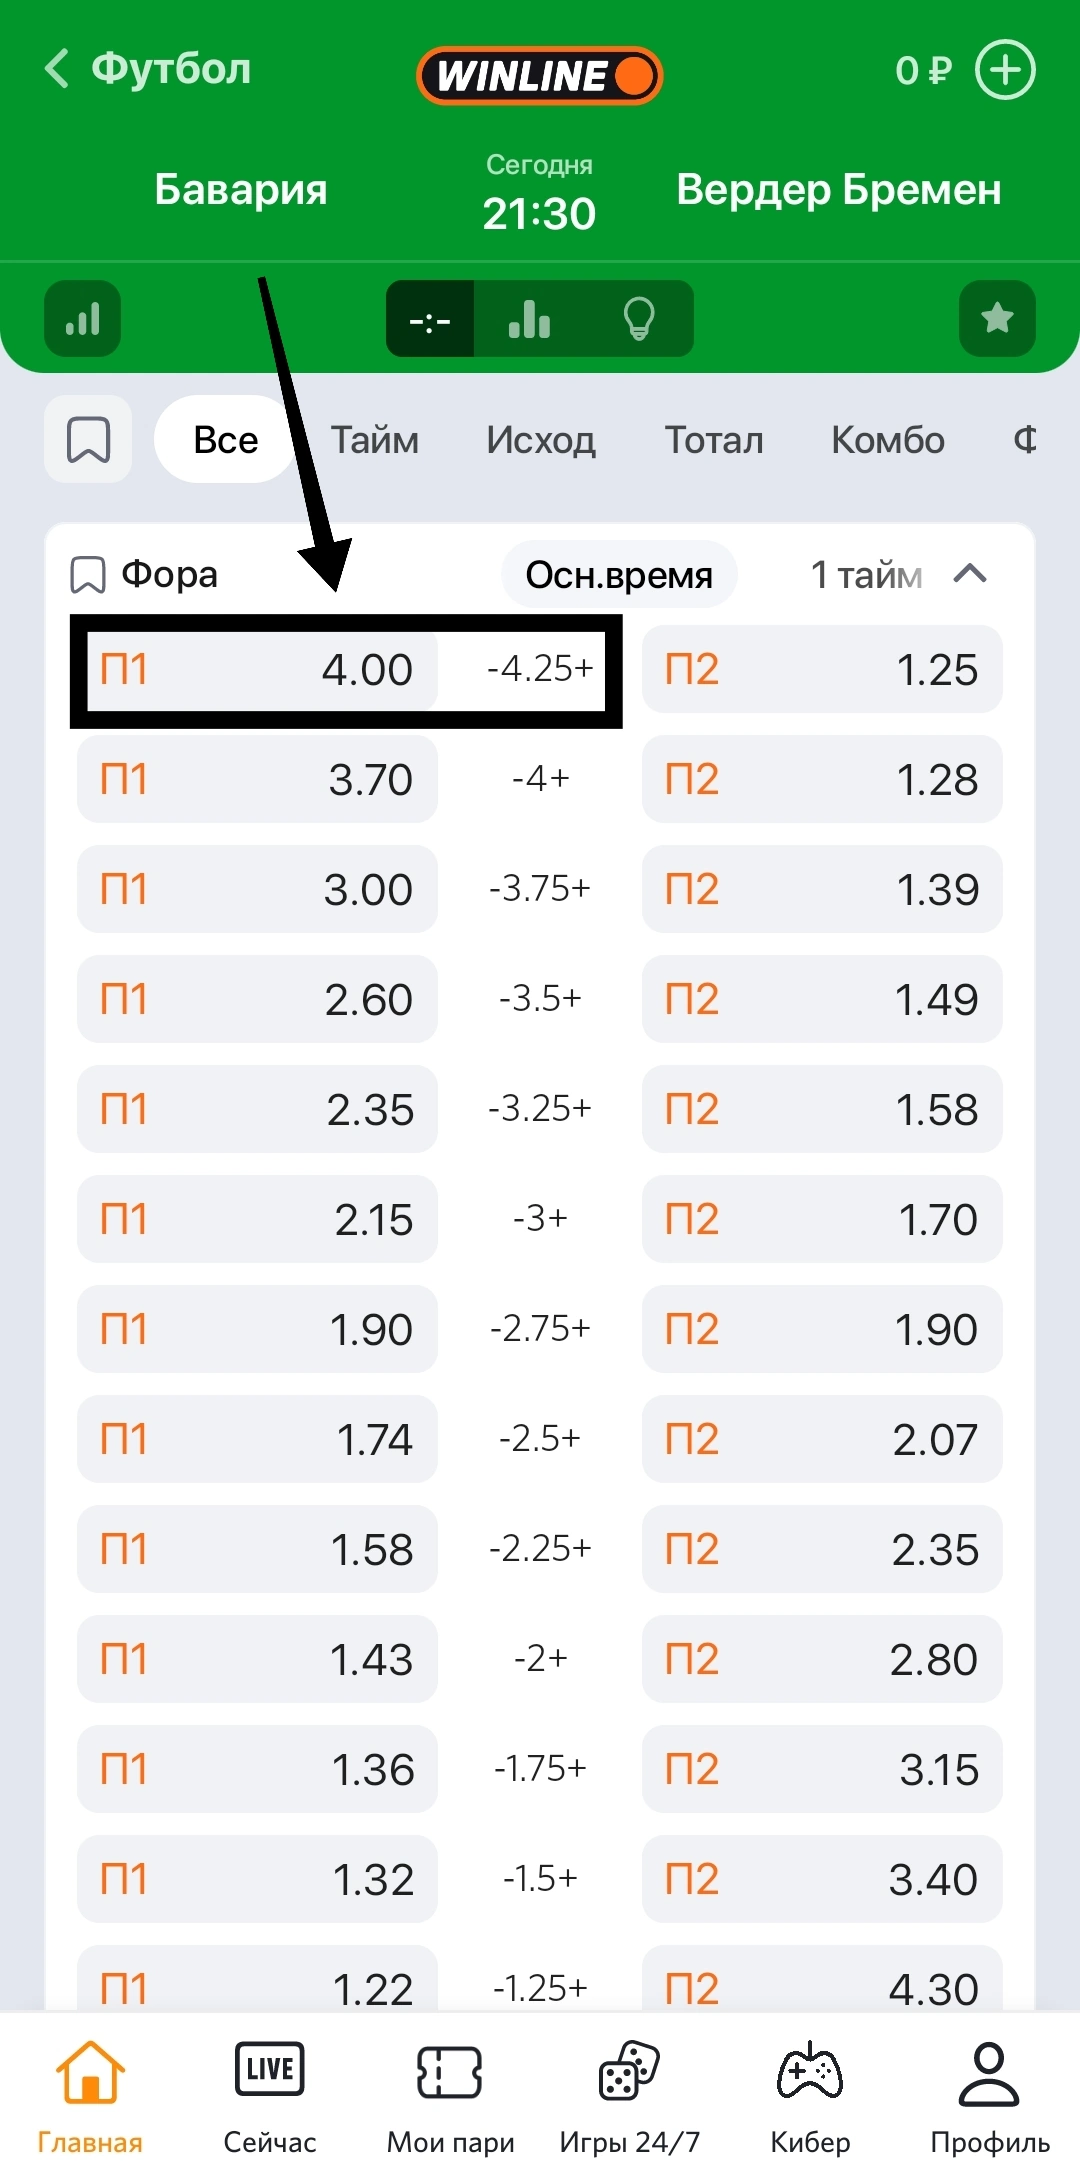Select П1 odds 4.00 at handicap -4.25

pos(257,669)
